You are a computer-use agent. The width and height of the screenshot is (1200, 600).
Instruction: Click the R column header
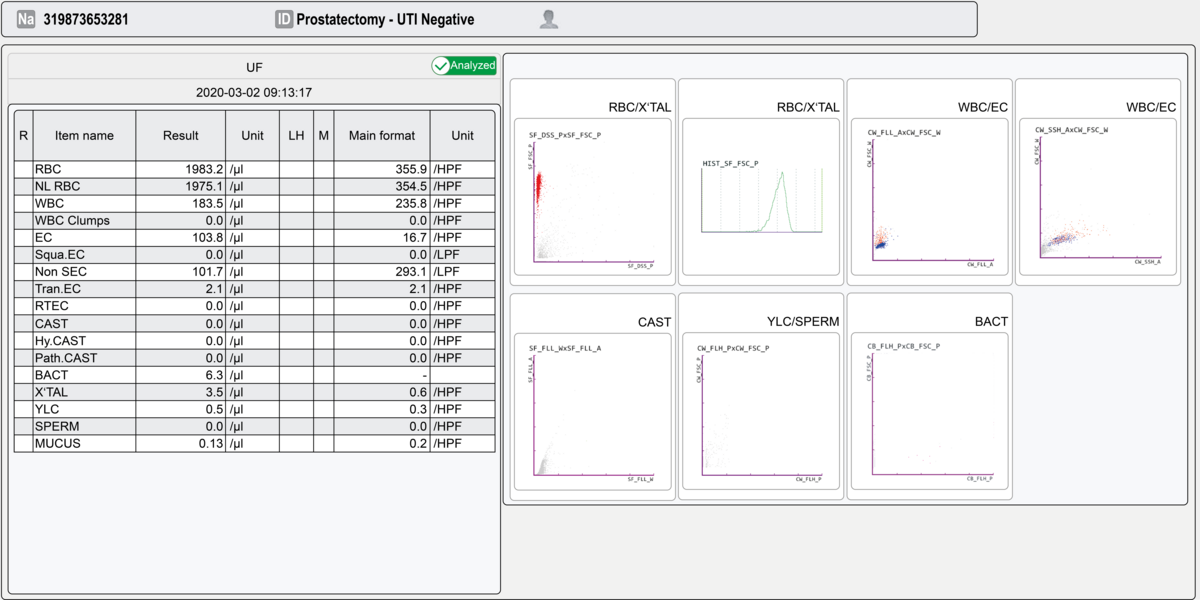pyautogui.click(x=23, y=135)
